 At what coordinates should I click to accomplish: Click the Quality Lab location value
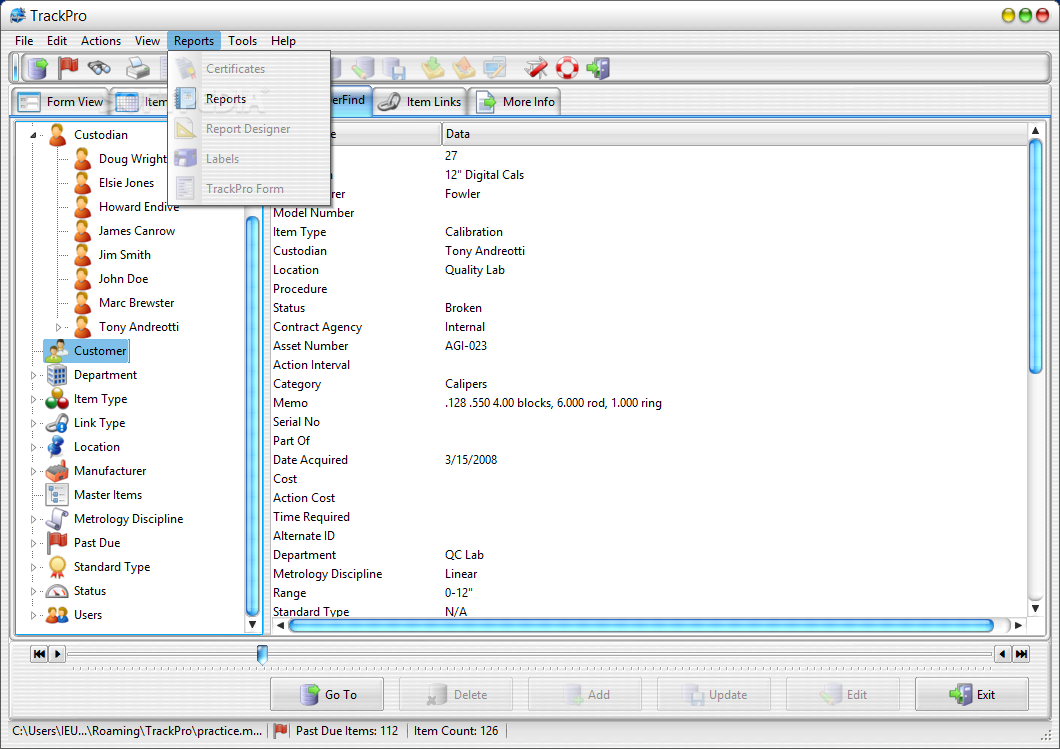475,270
